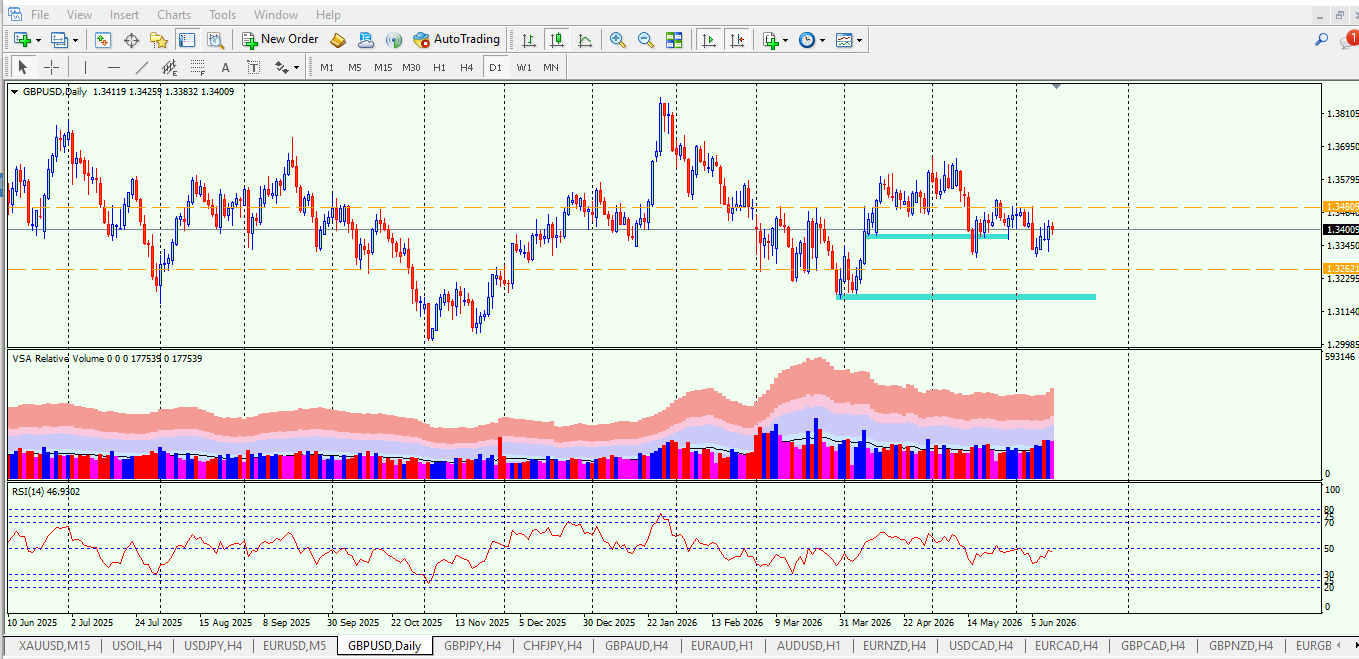
Task: Toggle the Terminal panel icon
Action: click(187, 40)
